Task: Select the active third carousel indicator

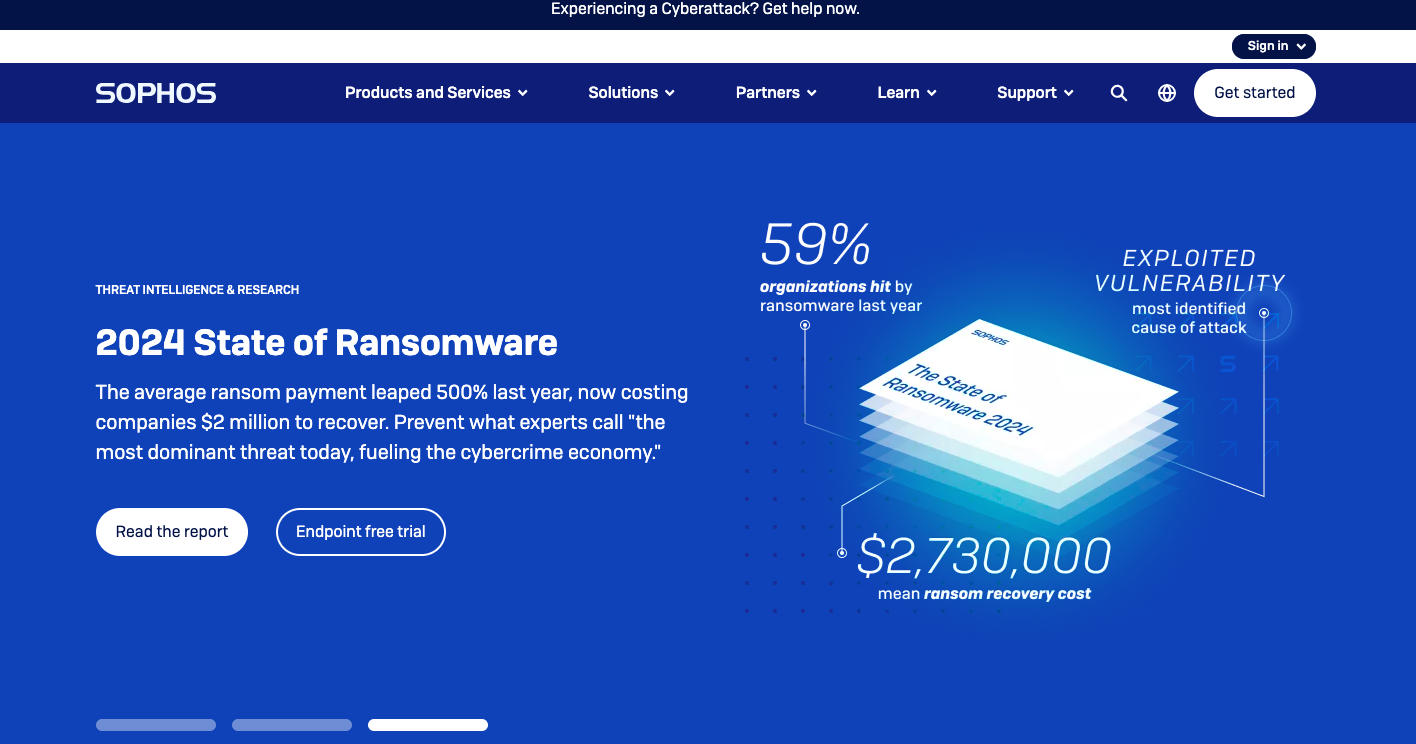Action: coord(428,724)
